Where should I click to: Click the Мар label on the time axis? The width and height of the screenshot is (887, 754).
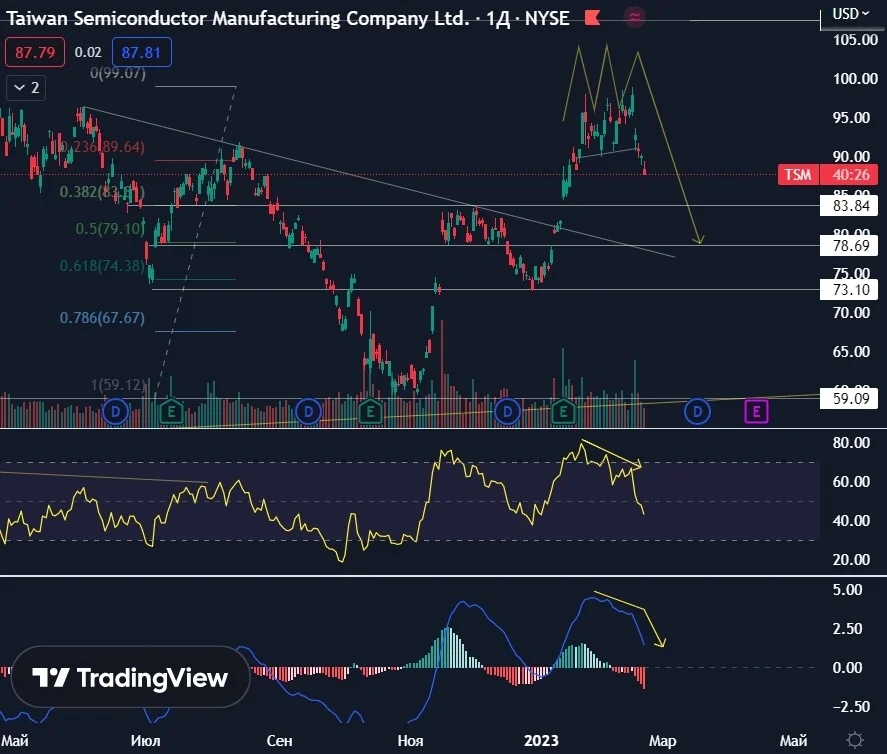(x=662, y=740)
